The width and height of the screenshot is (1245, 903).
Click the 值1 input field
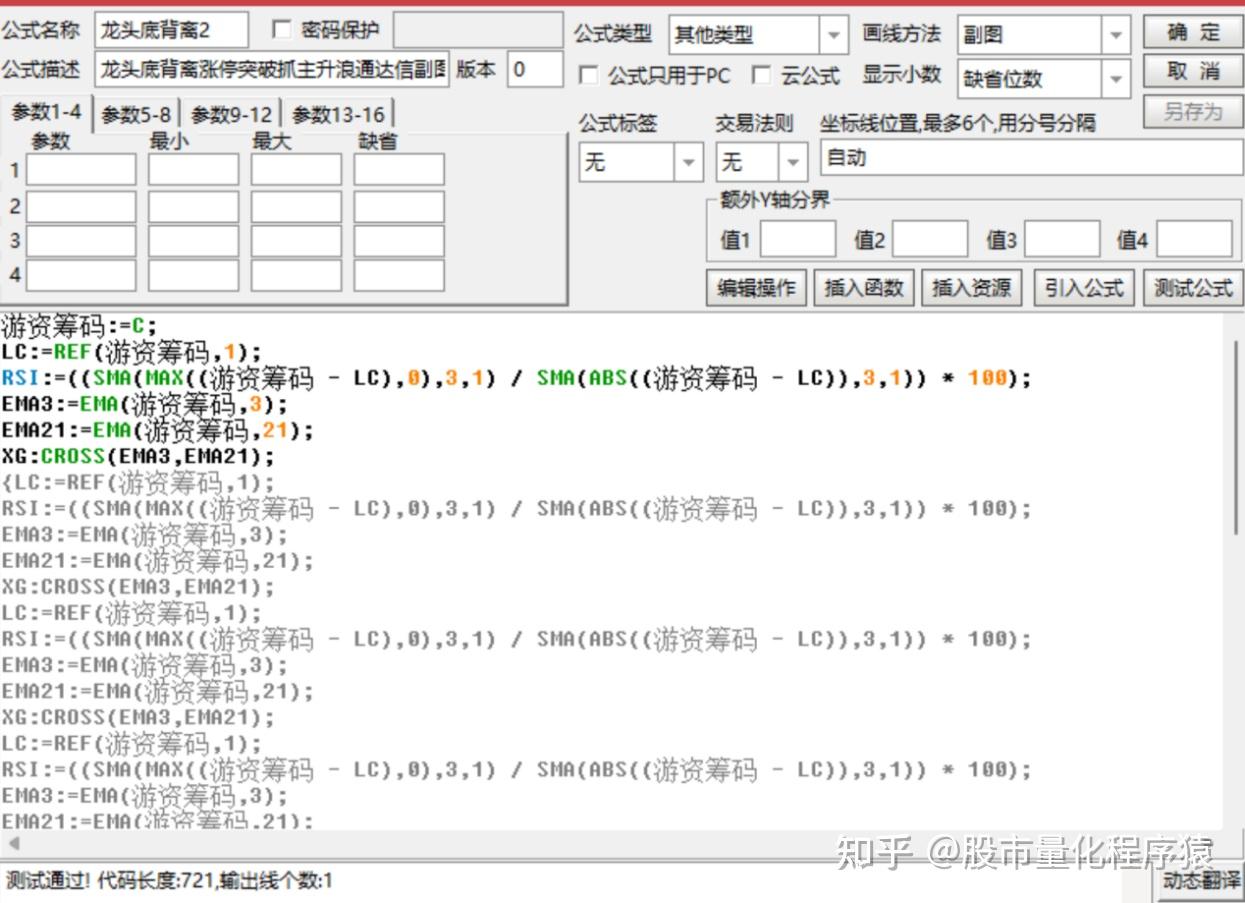tap(798, 240)
